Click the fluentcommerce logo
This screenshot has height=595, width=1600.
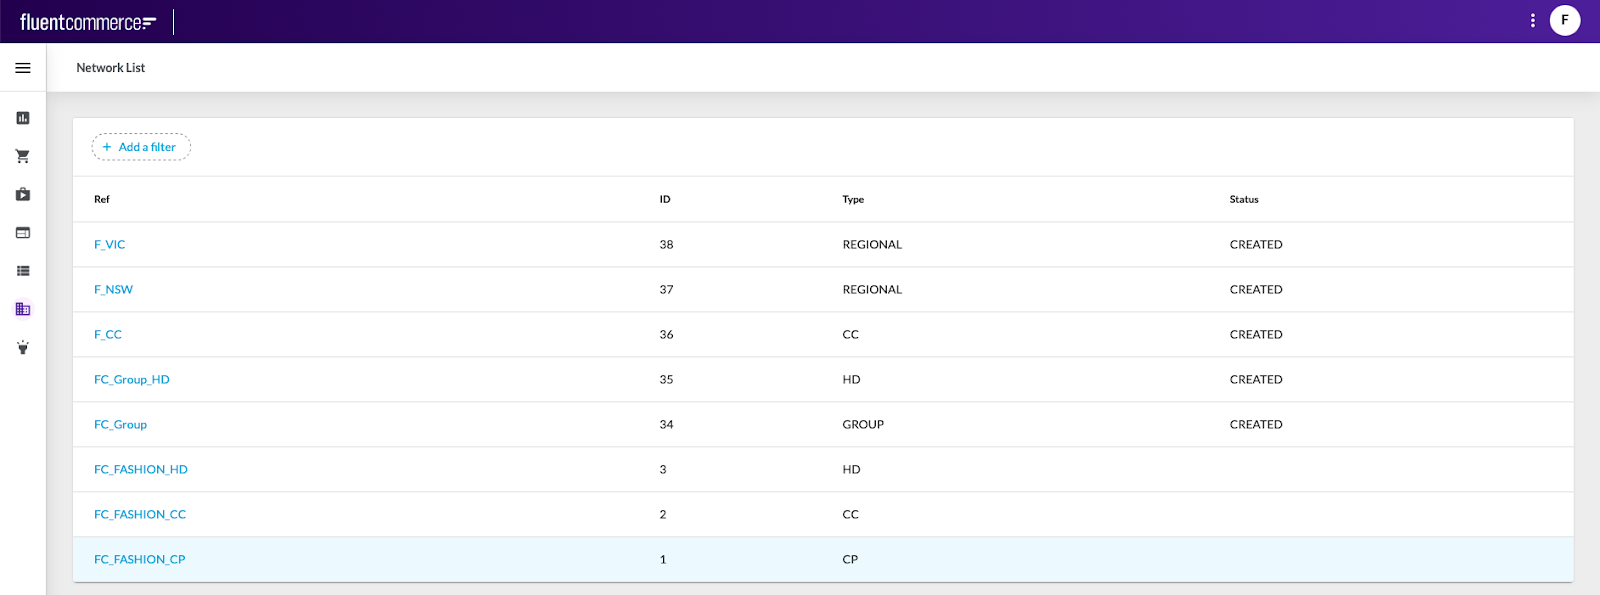[x=88, y=22]
